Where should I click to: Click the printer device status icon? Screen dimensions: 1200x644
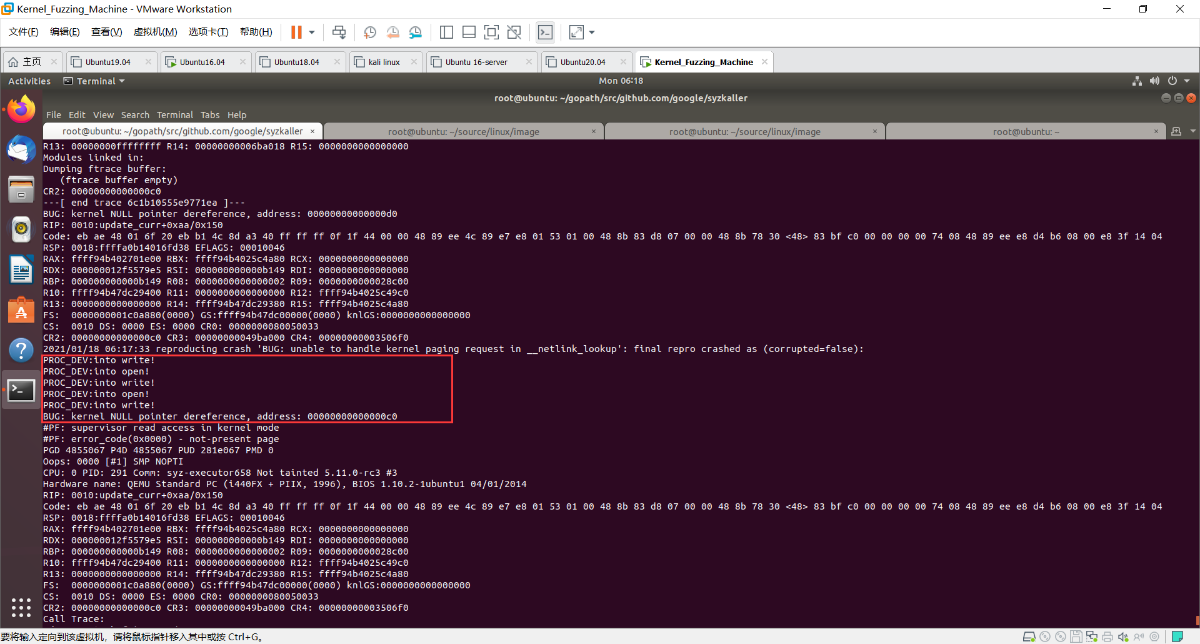pyautogui.click(x=1107, y=636)
